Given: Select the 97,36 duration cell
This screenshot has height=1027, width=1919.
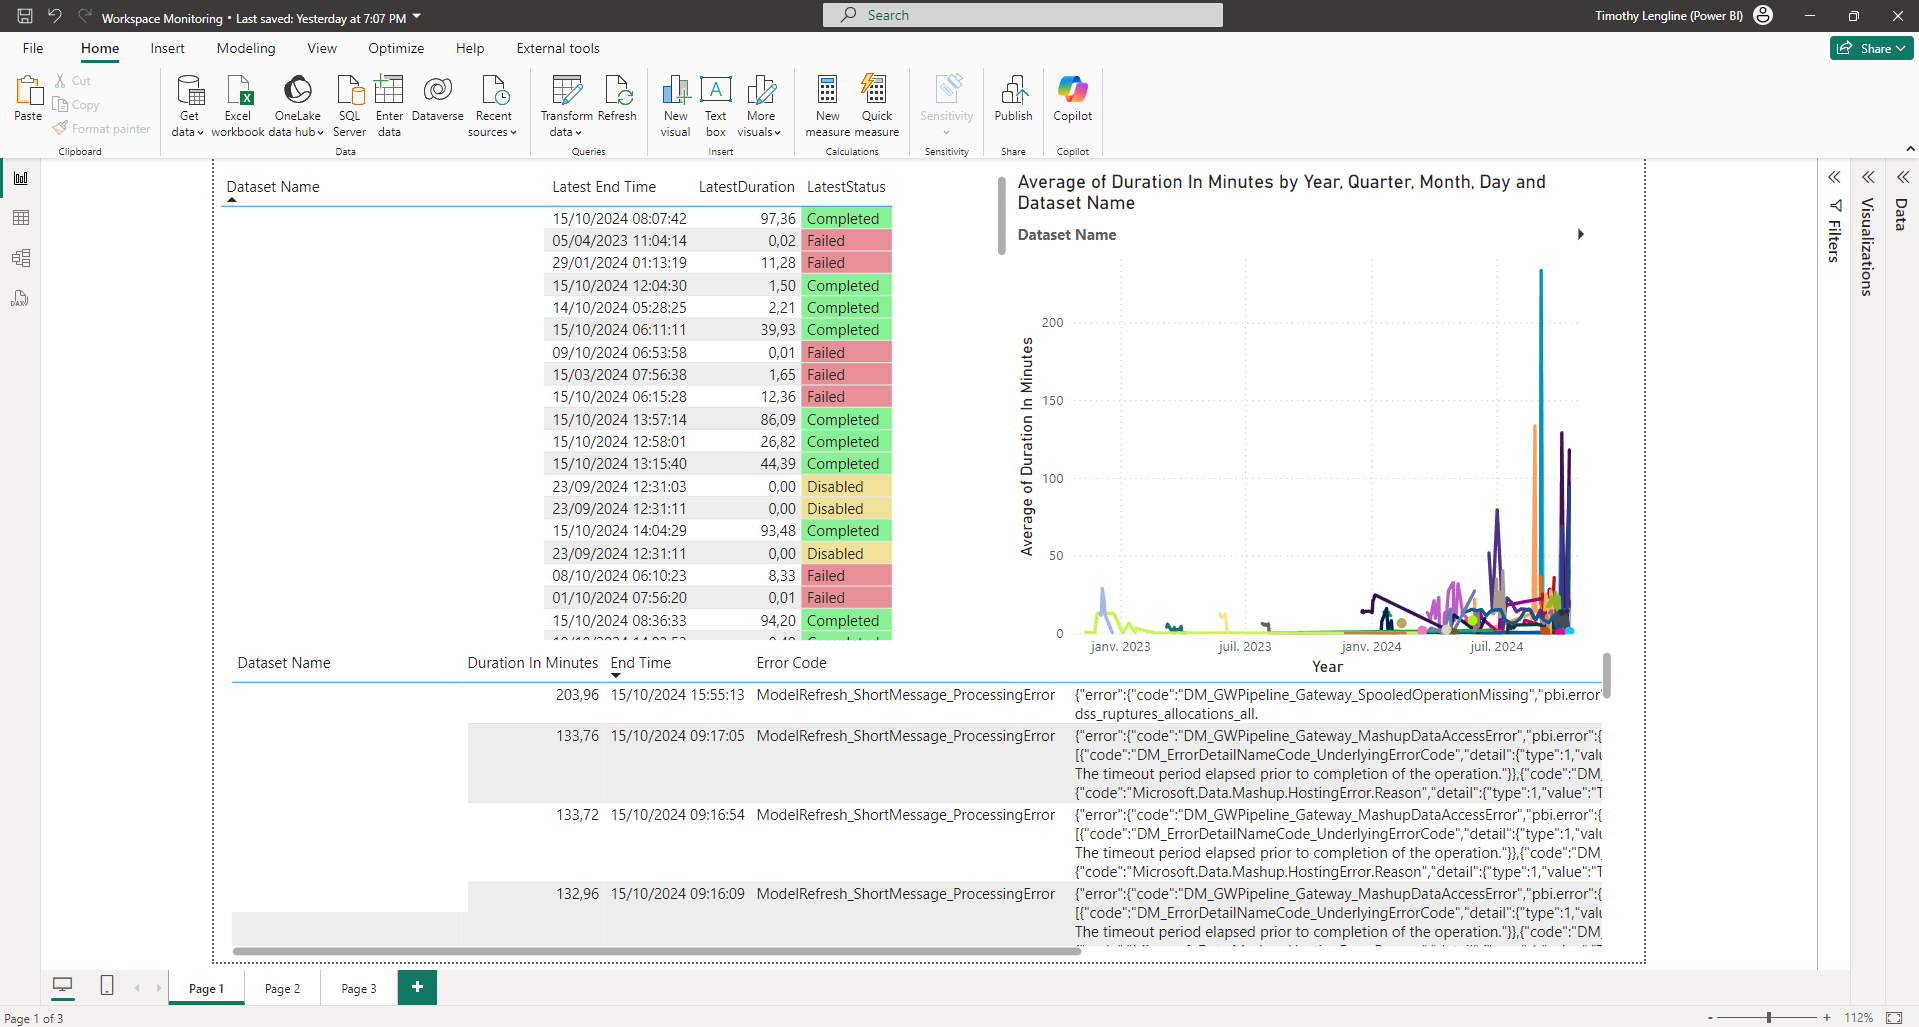Looking at the screenshot, I should click(x=777, y=219).
